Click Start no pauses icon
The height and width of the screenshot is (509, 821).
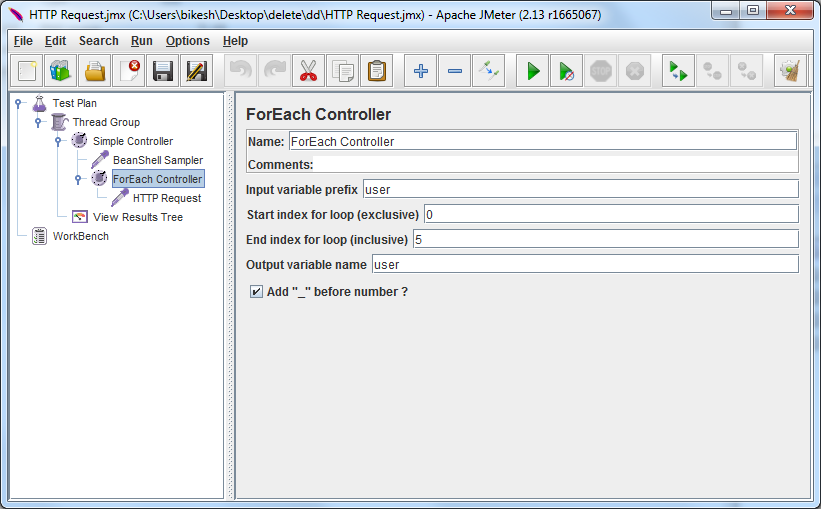pos(567,71)
